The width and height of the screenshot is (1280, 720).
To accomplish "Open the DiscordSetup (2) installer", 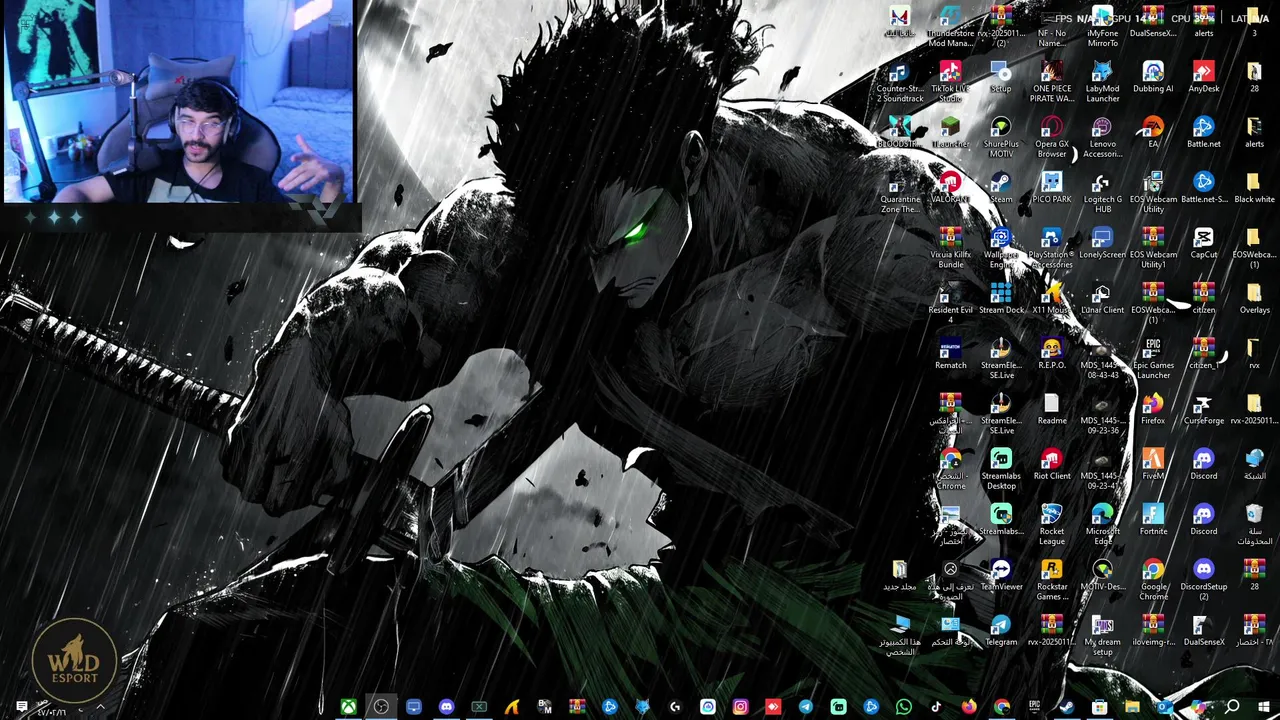I will [x=1204, y=580].
